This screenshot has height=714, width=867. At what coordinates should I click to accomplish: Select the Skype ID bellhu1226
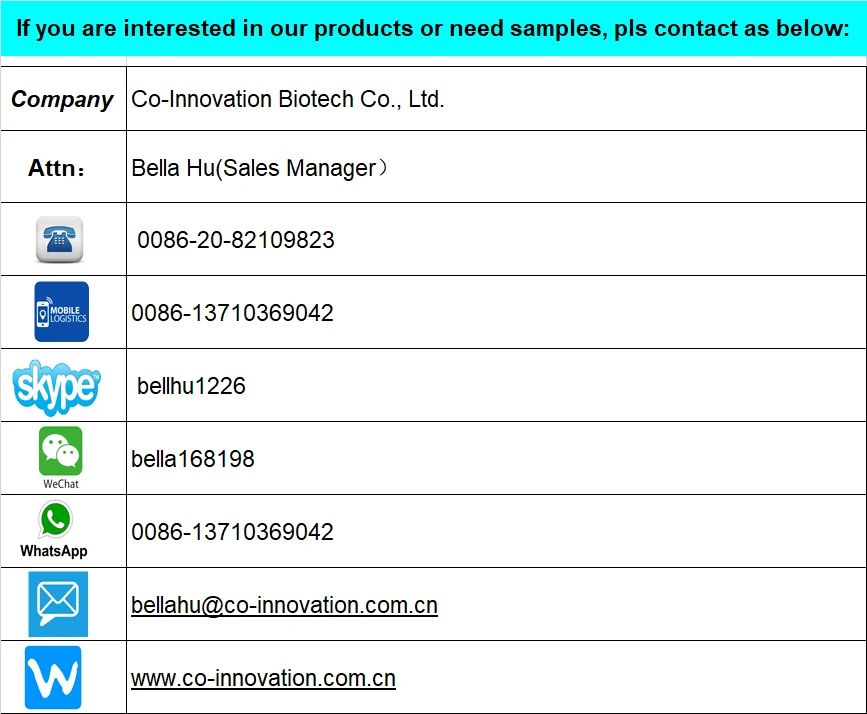[x=191, y=386]
